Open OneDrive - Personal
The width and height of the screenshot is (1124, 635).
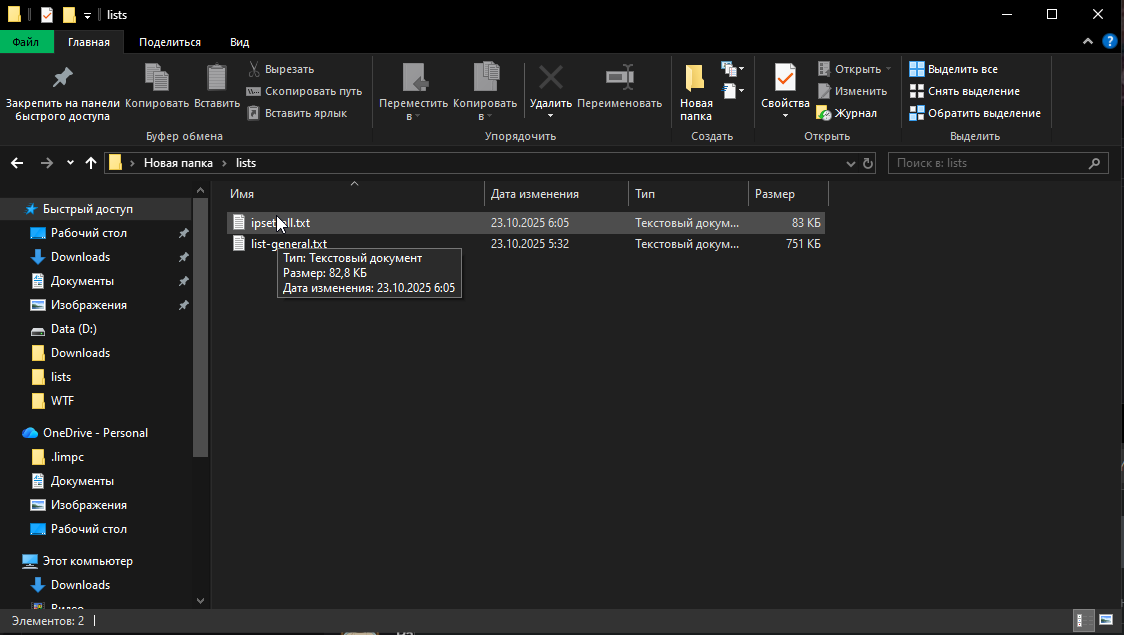coord(95,433)
